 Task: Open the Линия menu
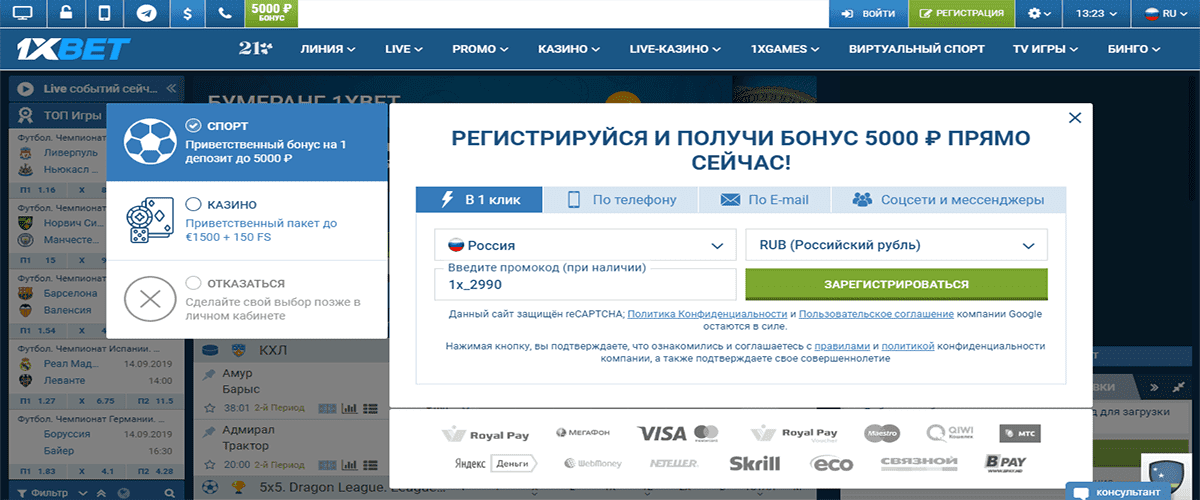click(329, 49)
